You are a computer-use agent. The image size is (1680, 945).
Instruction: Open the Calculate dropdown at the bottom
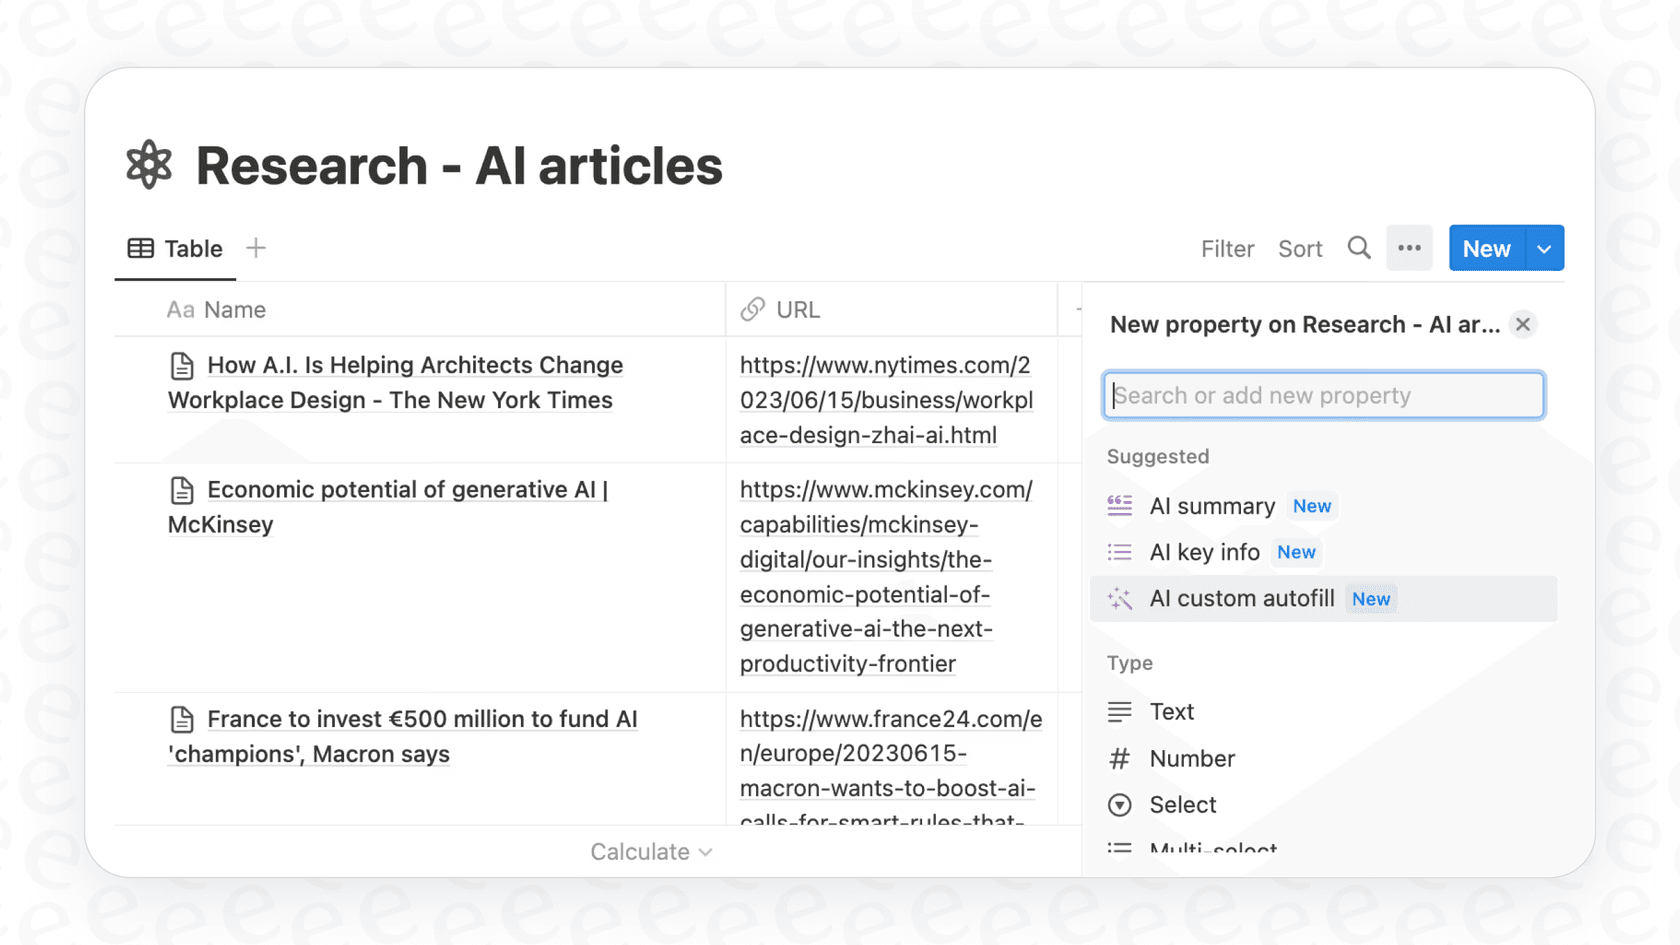click(x=651, y=851)
